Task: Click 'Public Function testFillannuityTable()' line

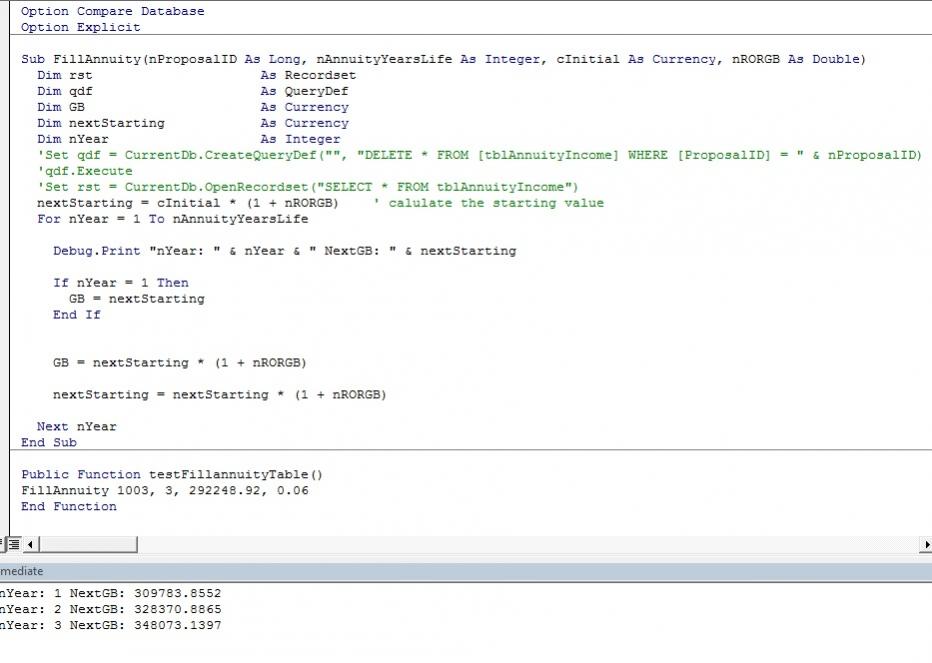Action: click(x=172, y=475)
